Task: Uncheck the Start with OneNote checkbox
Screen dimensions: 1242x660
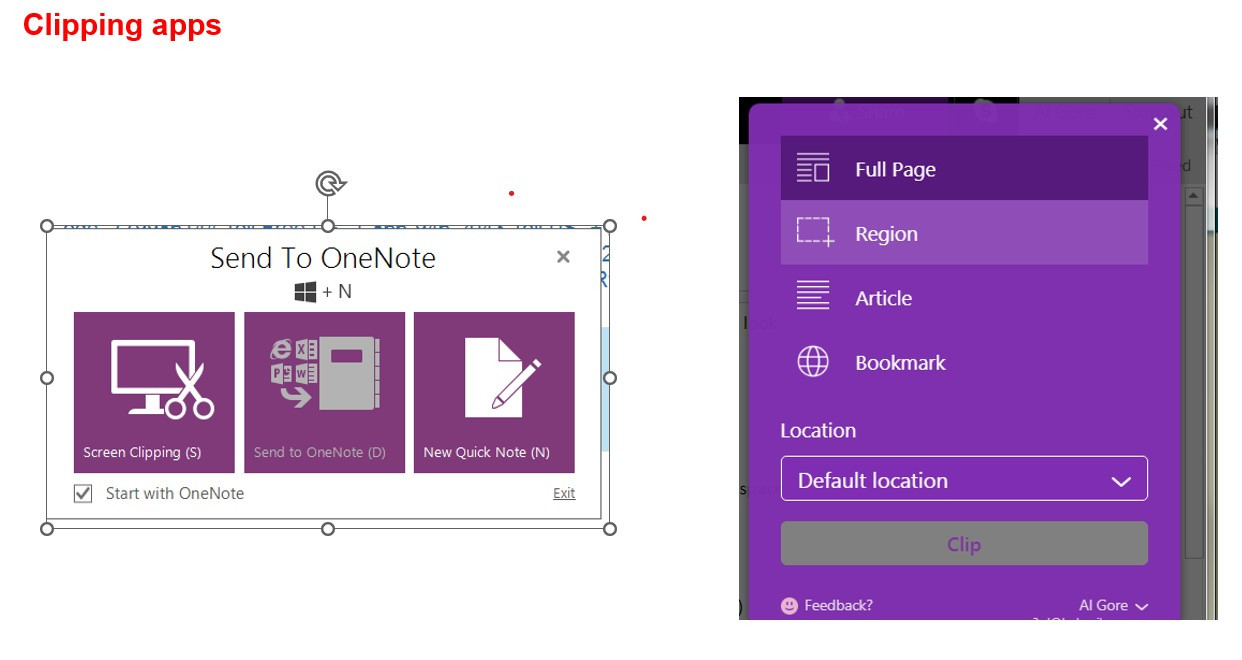Action: pos(84,493)
